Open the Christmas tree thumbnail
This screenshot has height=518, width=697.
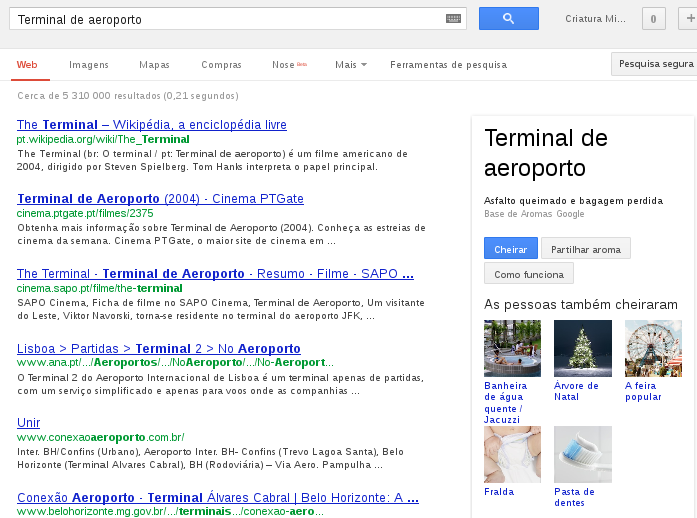coord(583,348)
